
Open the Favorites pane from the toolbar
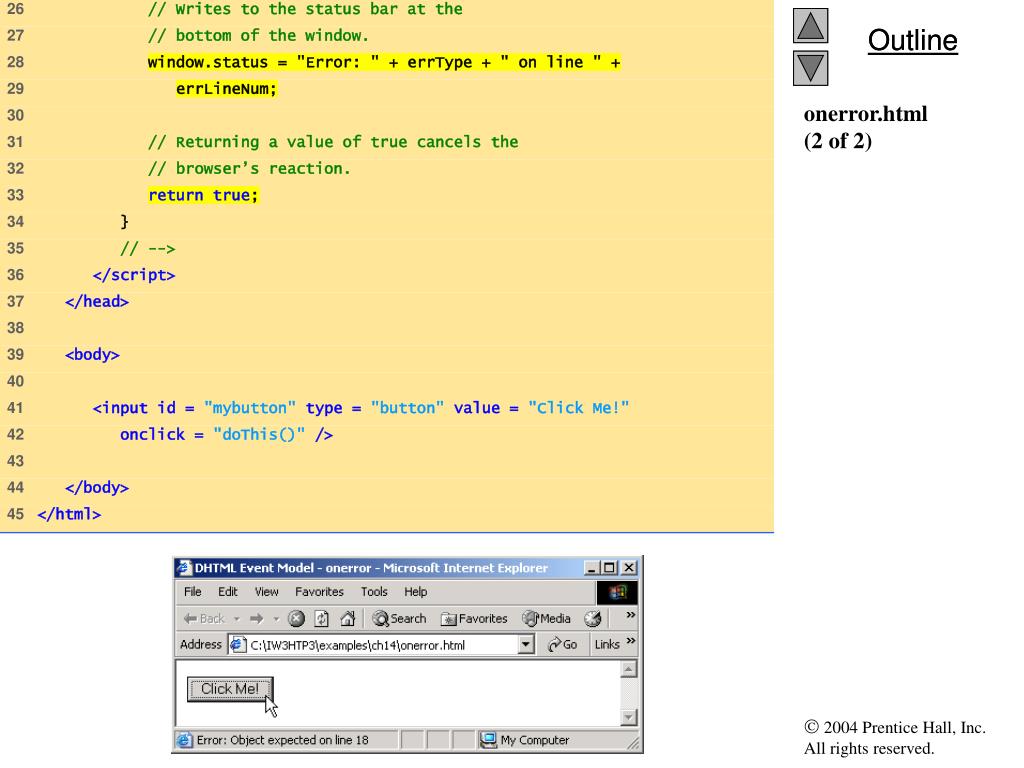click(x=474, y=618)
